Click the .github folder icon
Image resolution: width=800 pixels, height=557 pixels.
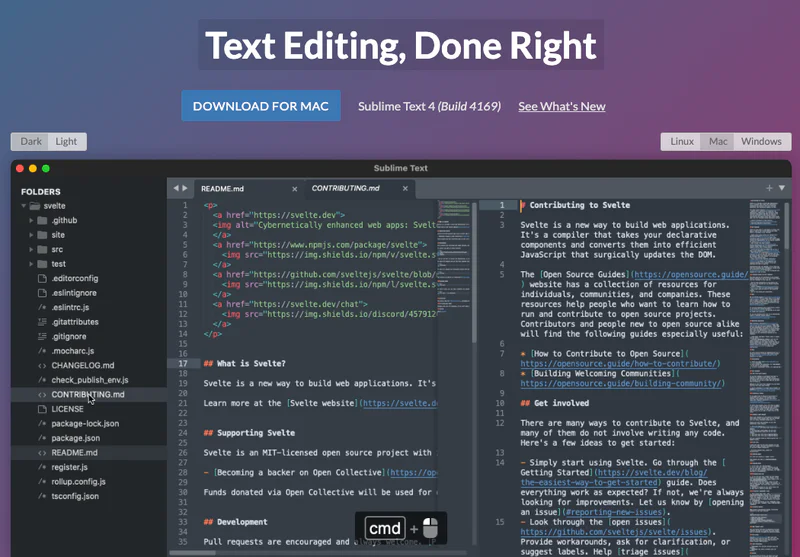click(42, 220)
